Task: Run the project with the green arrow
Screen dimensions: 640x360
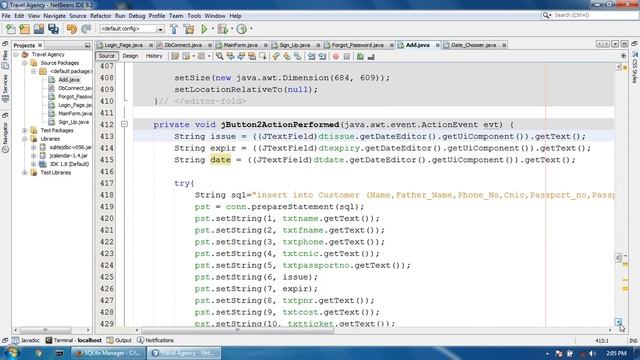Action: pos(204,29)
